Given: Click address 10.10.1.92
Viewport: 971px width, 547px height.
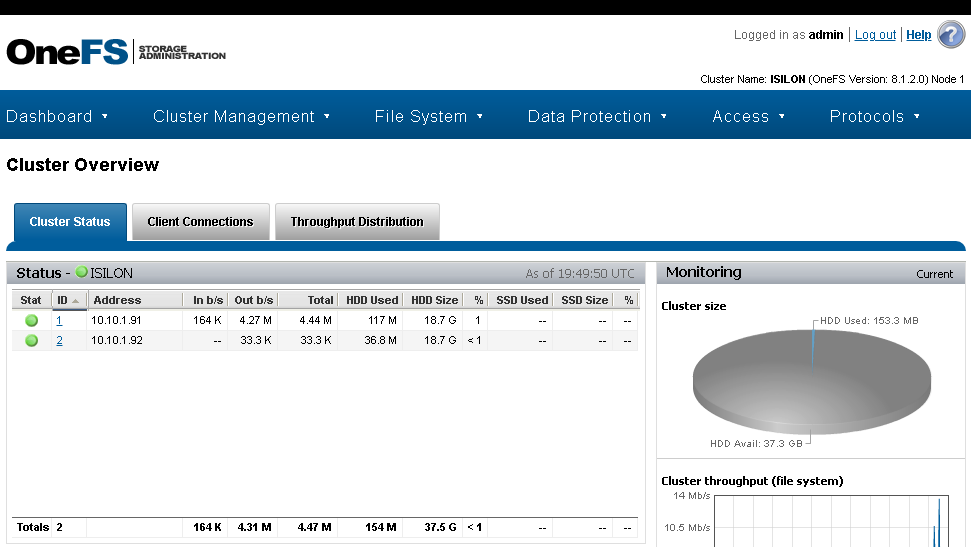Looking at the screenshot, I should click(116, 340).
